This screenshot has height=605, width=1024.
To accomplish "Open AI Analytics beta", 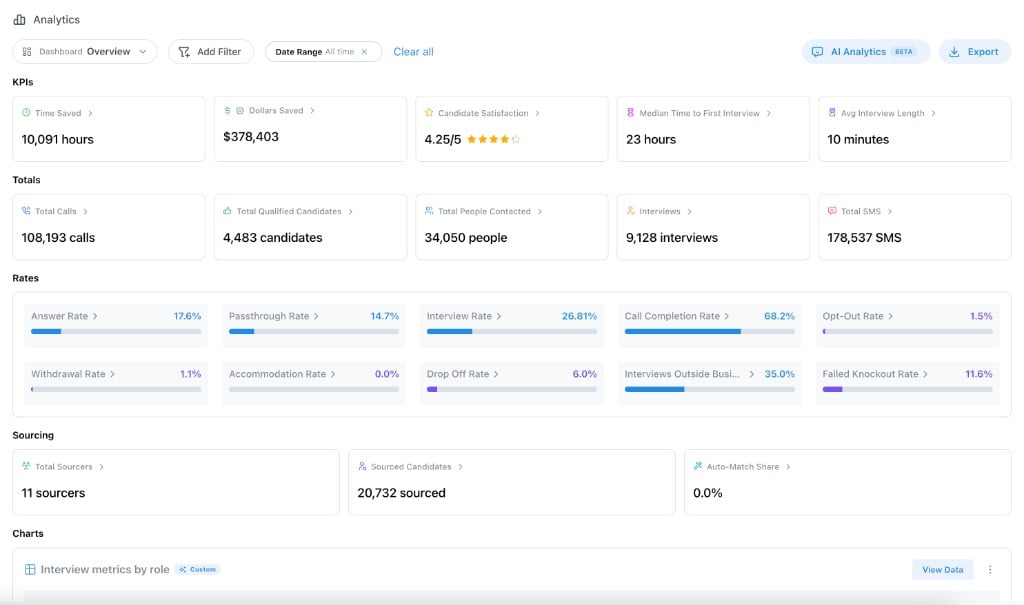I will point(865,52).
